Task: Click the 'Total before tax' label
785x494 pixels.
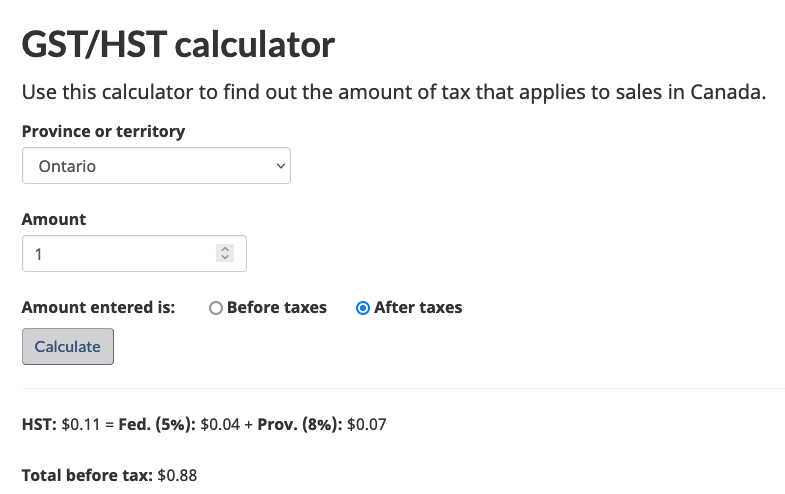Action: pos(87,475)
